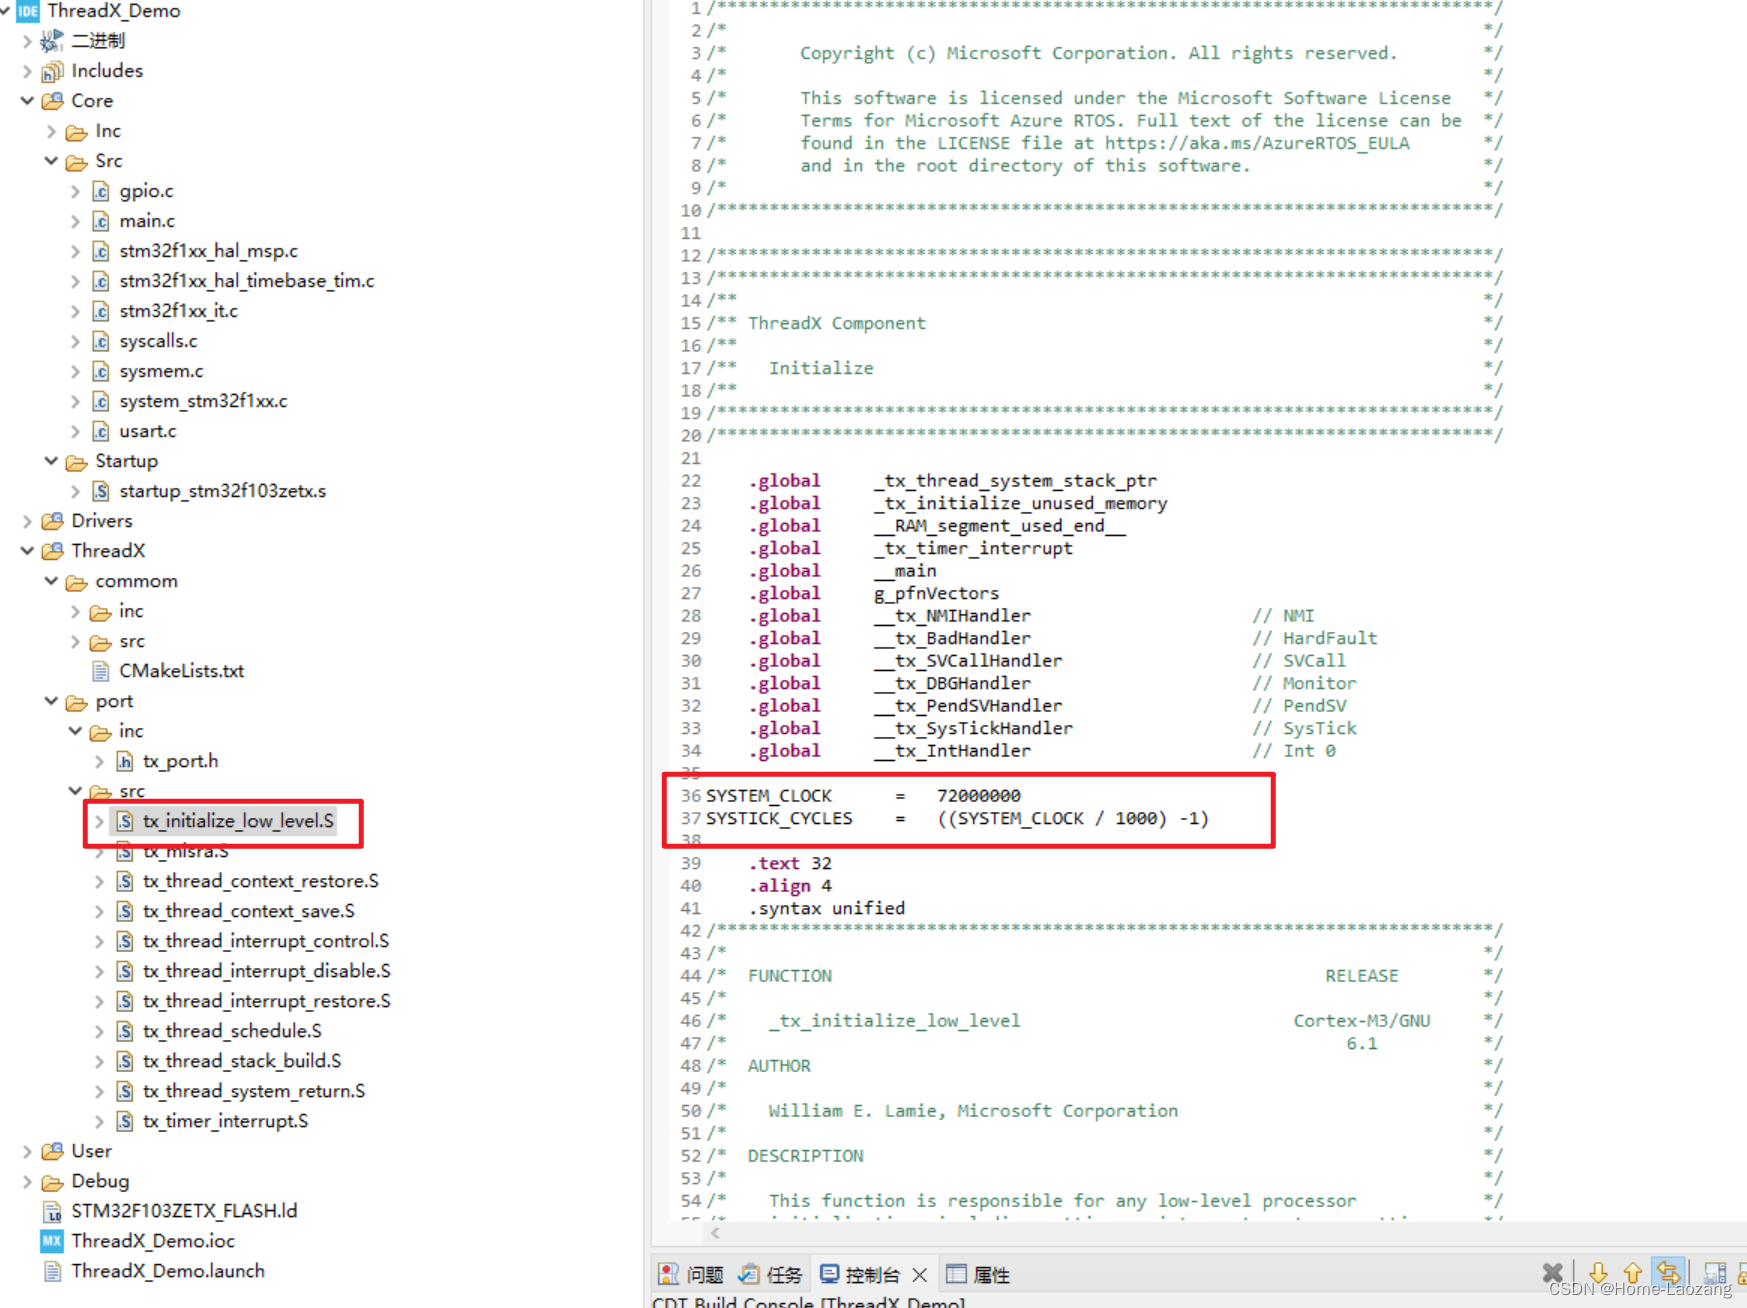Expand the Drivers tree node
The width and height of the screenshot is (1747, 1308).
point(26,520)
